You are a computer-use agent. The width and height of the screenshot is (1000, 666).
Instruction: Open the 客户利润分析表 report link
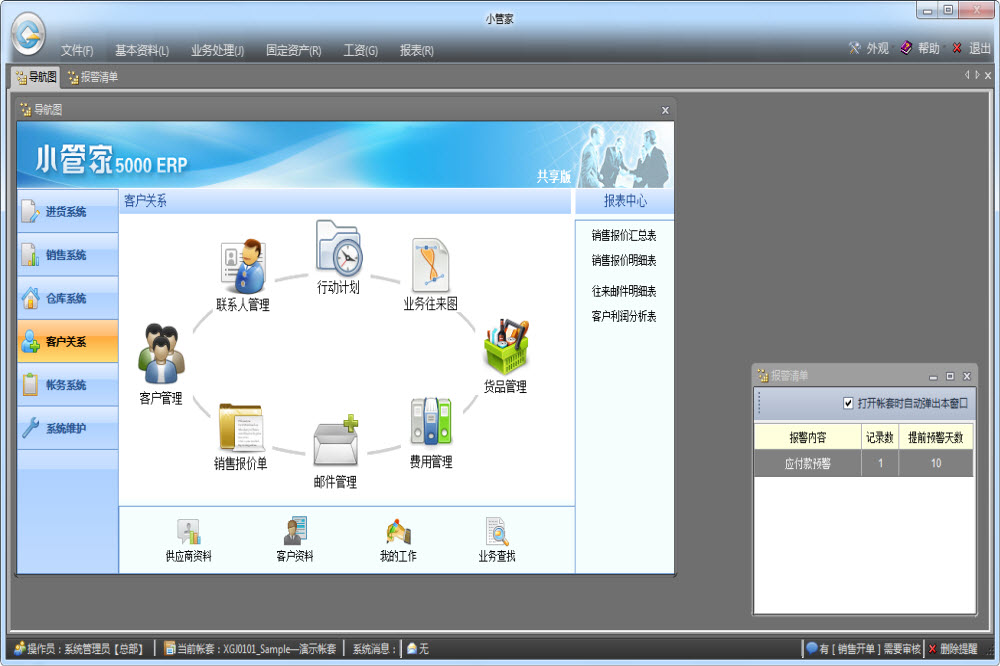pos(623,316)
